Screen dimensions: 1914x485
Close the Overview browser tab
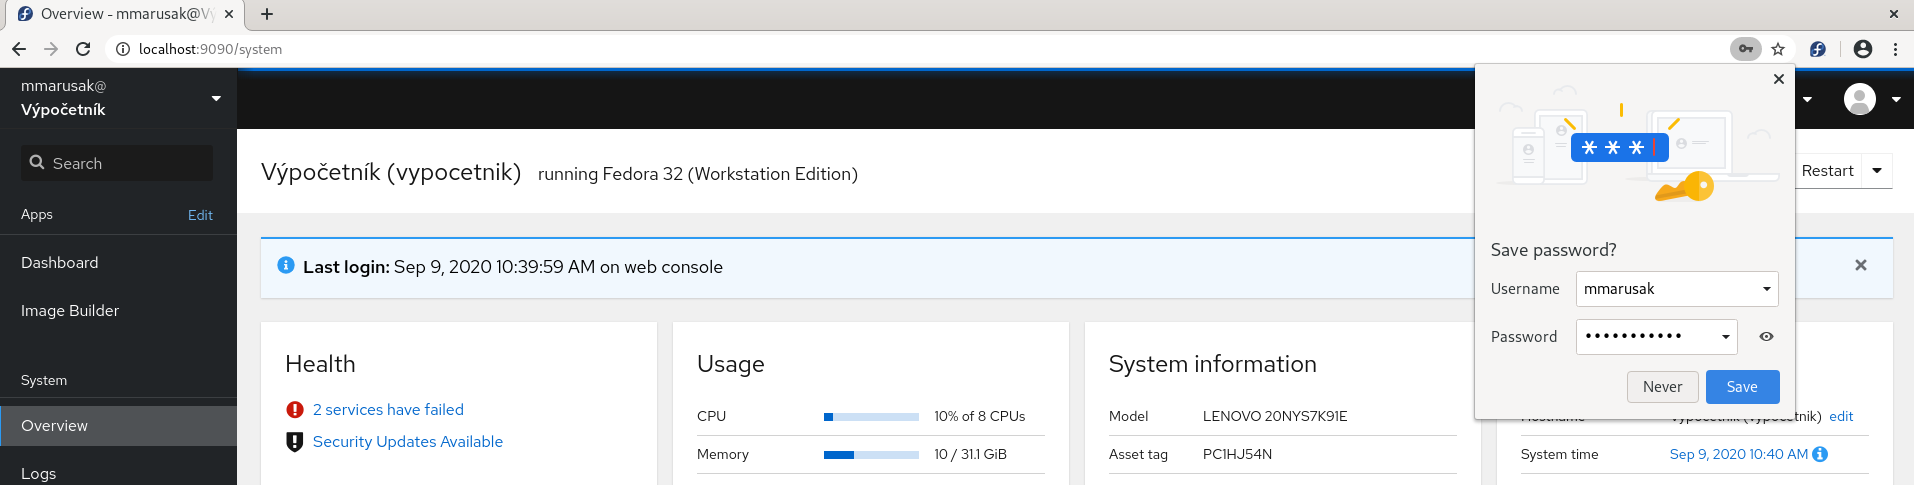(x=229, y=14)
